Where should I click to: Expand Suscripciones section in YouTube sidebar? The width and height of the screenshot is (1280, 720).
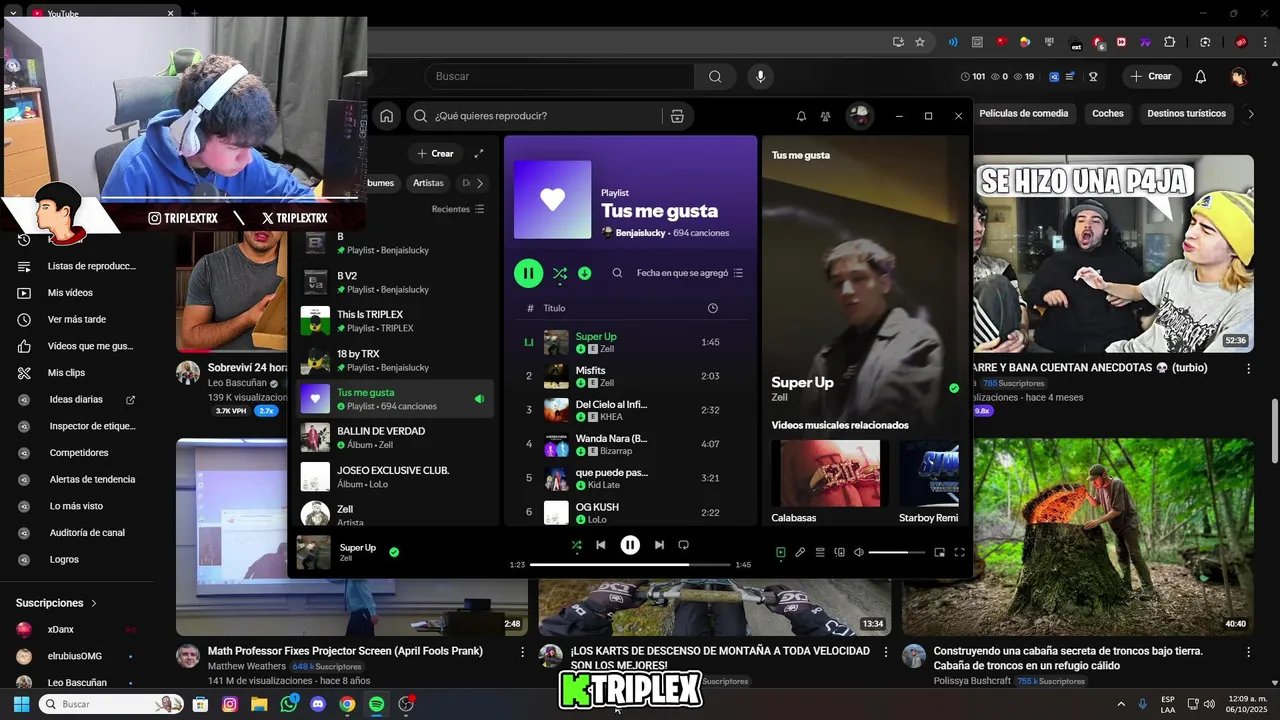point(57,603)
